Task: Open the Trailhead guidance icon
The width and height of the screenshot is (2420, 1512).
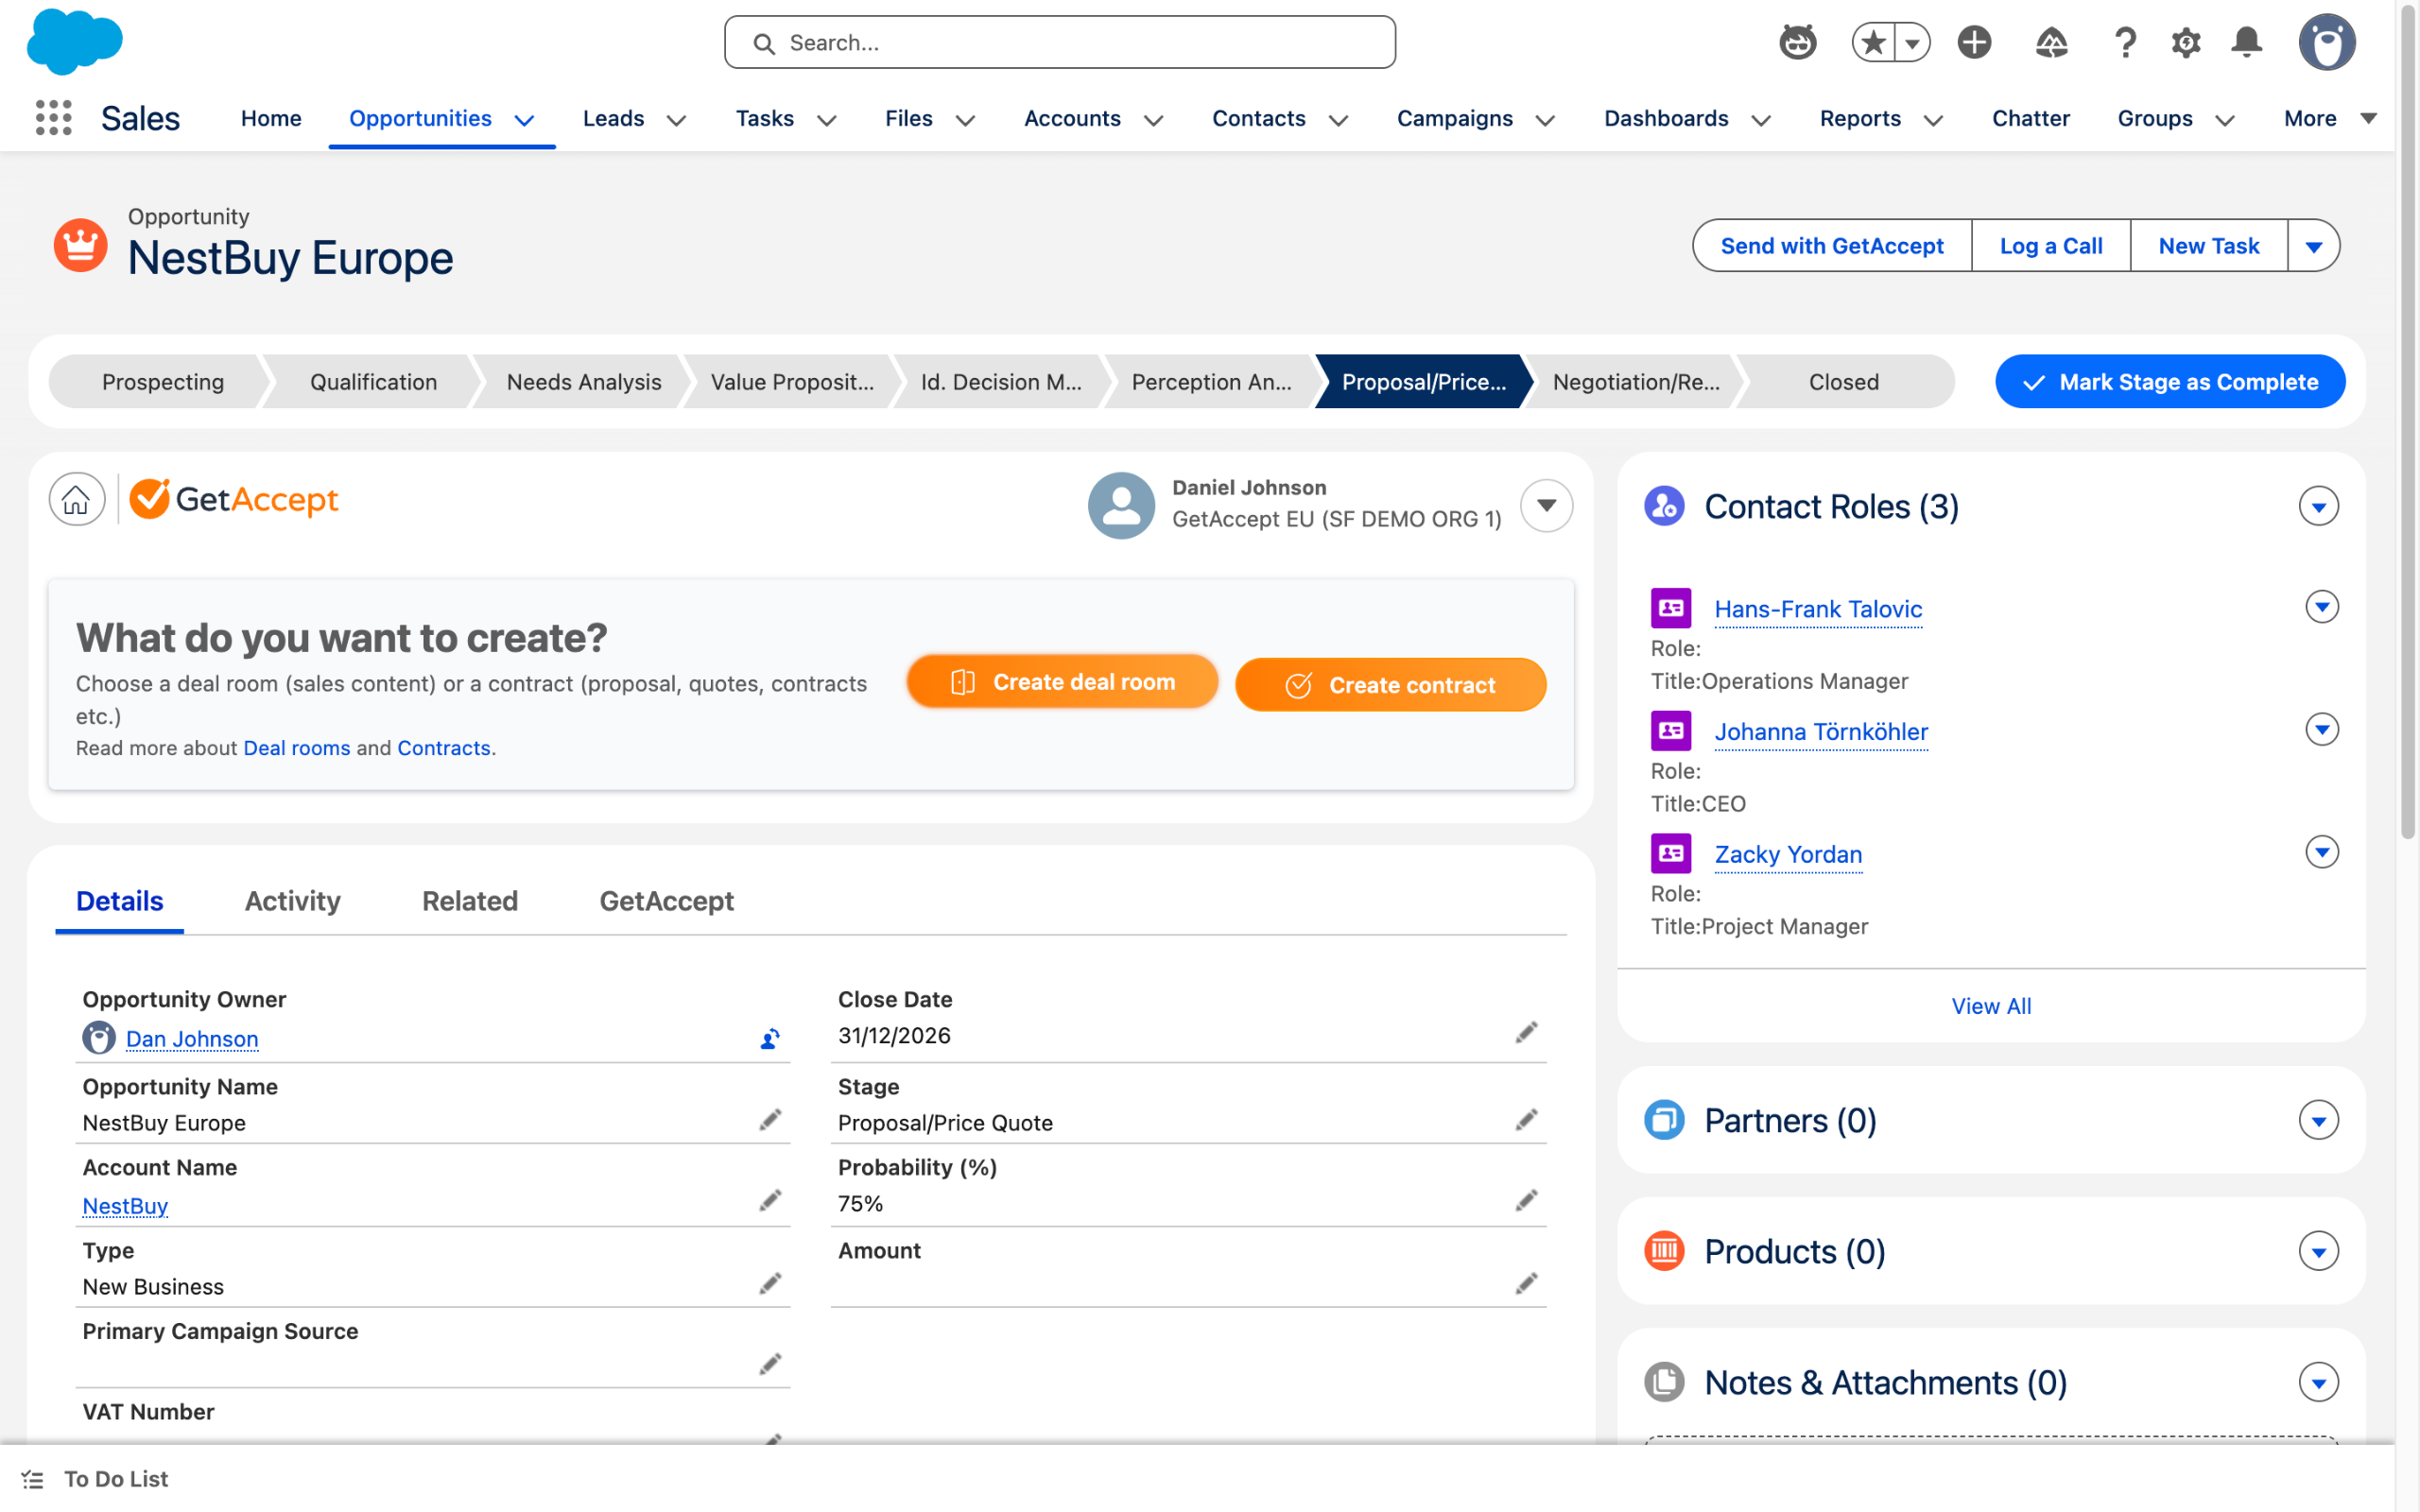Action: coord(2051,43)
